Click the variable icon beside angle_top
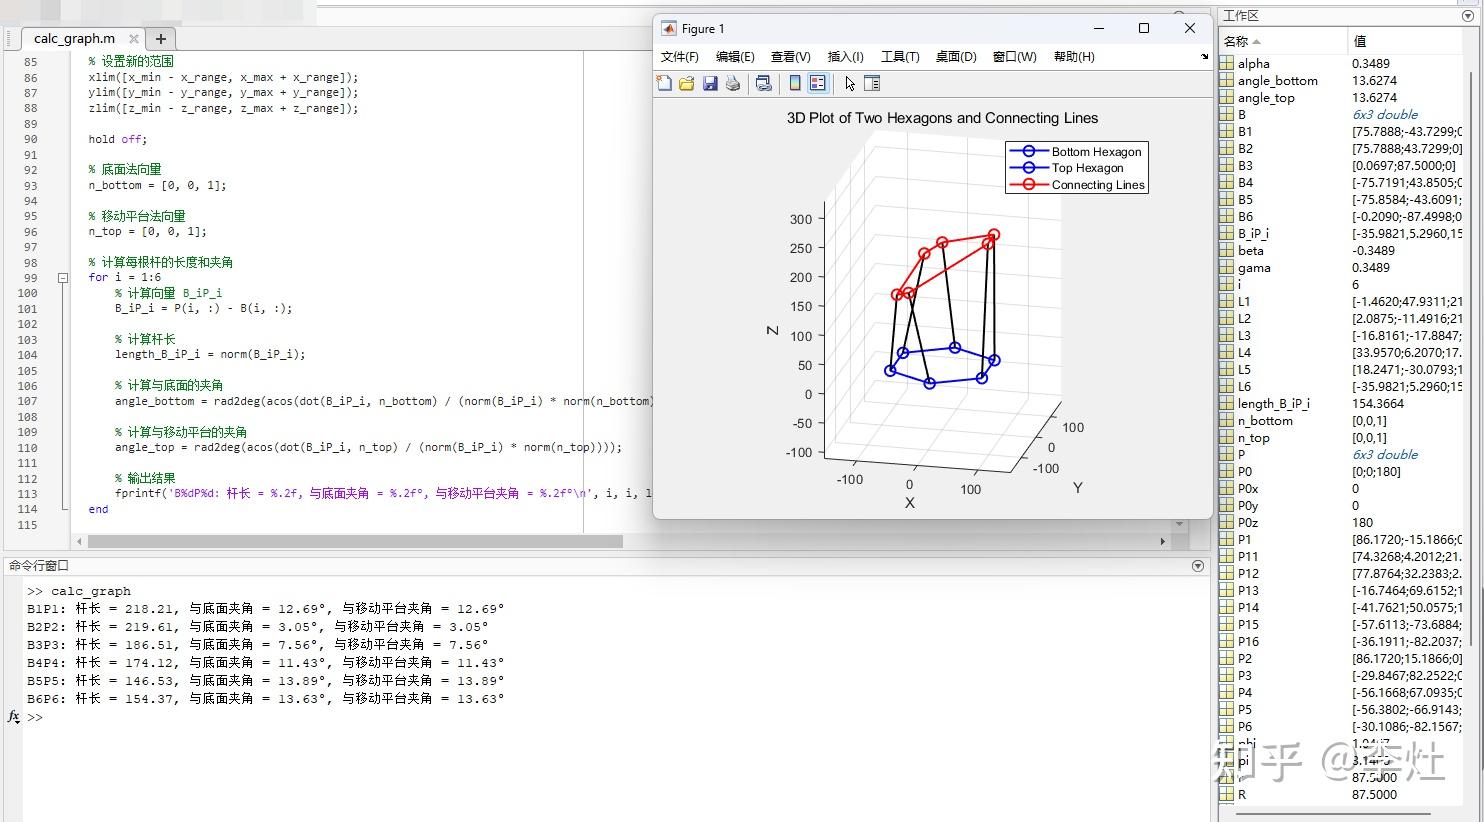The image size is (1484, 822). (1227, 98)
